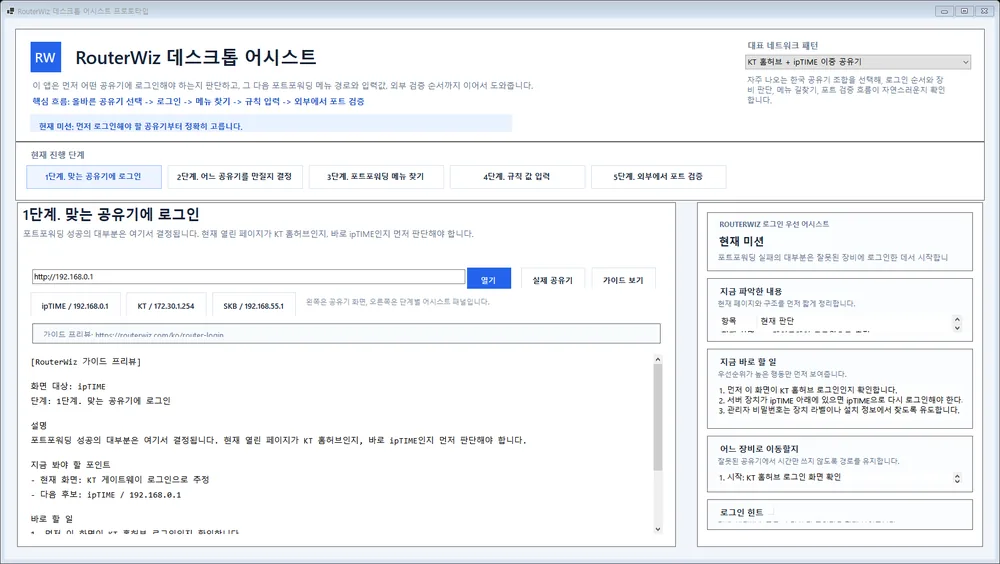This screenshot has height=564, width=1000.
Task: Minimize the RouterWiz window
Action: coord(945,11)
